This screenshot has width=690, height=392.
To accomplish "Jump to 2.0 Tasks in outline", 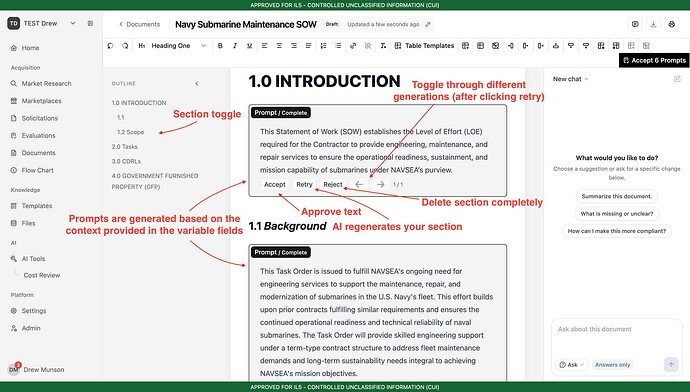I will point(125,147).
